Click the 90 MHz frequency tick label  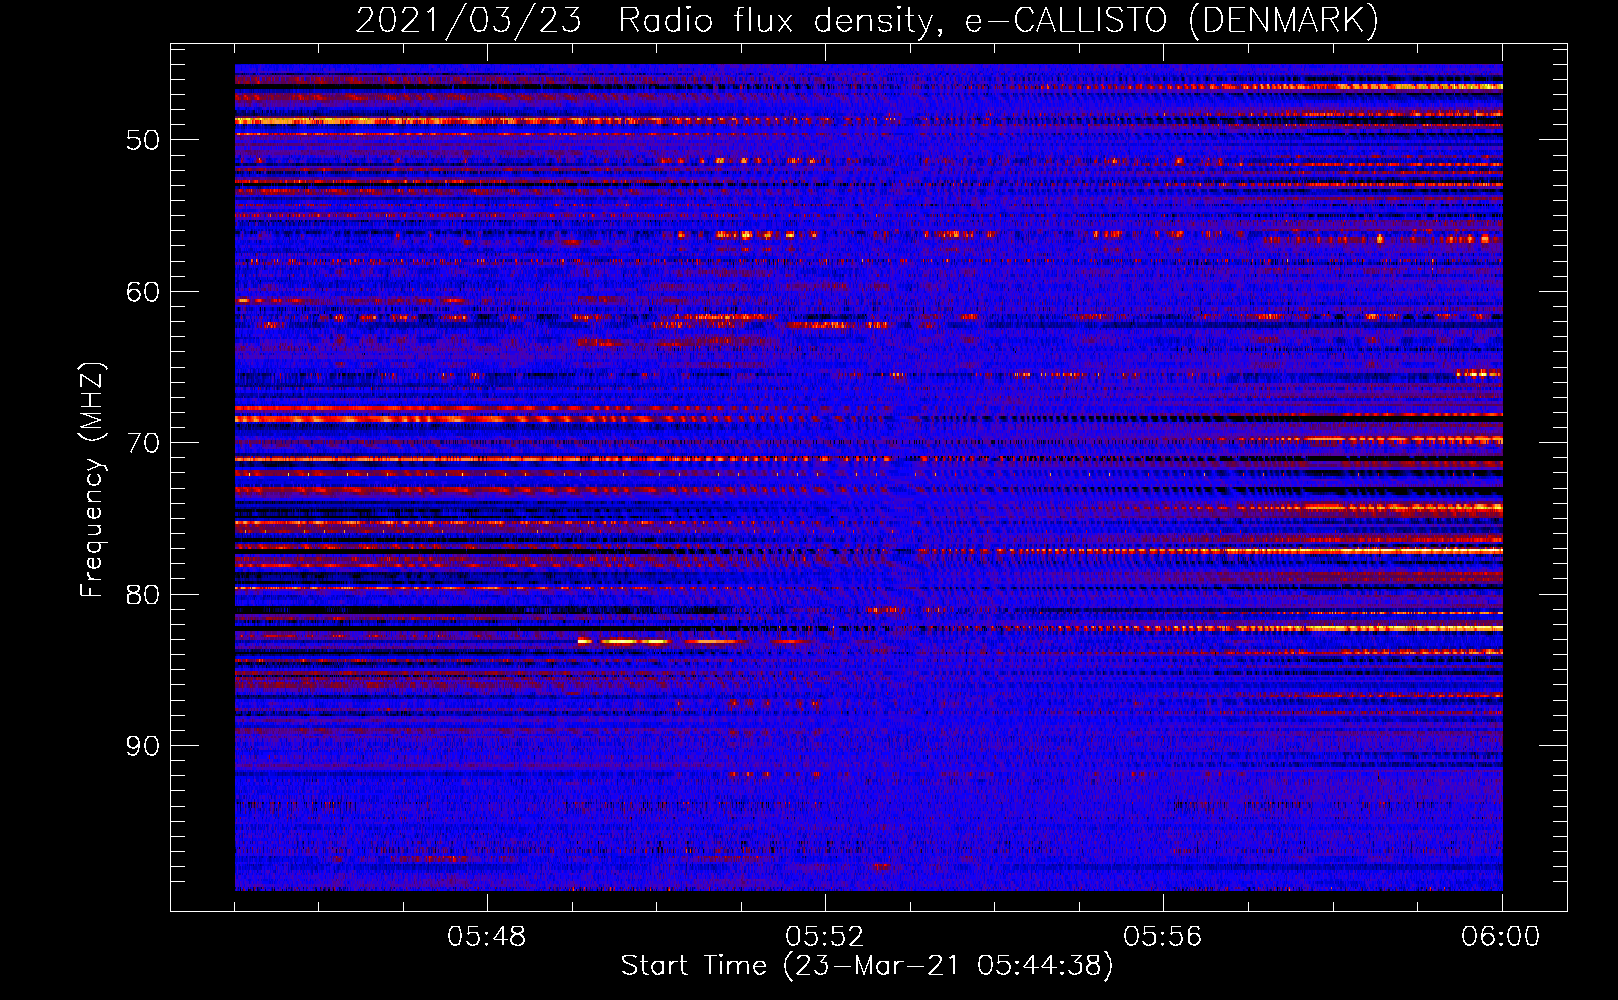click(143, 747)
